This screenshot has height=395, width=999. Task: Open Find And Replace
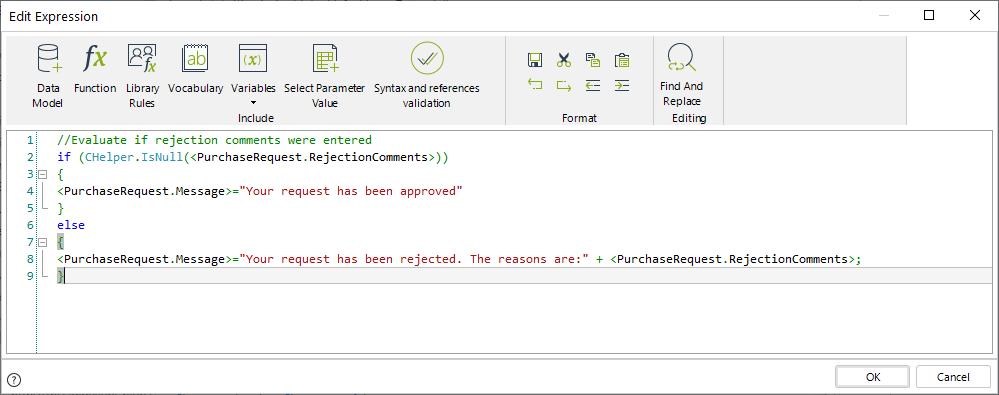tap(682, 75)
